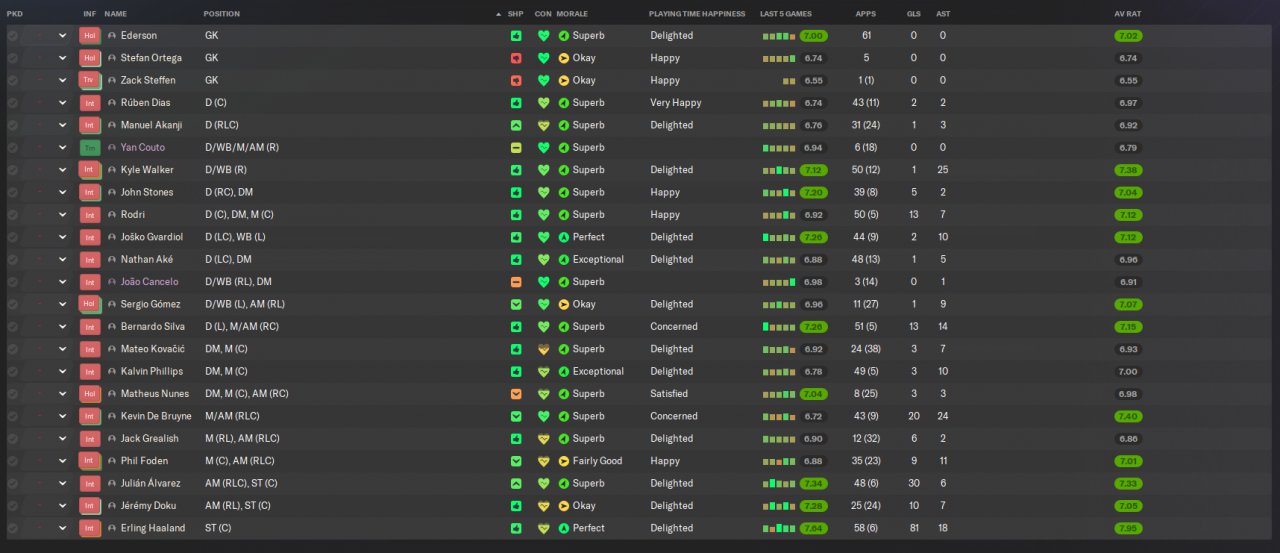This screenshot has height=553, width=1280.
Task: Click Ederson's last 5 games form bars
Action: 779,36
